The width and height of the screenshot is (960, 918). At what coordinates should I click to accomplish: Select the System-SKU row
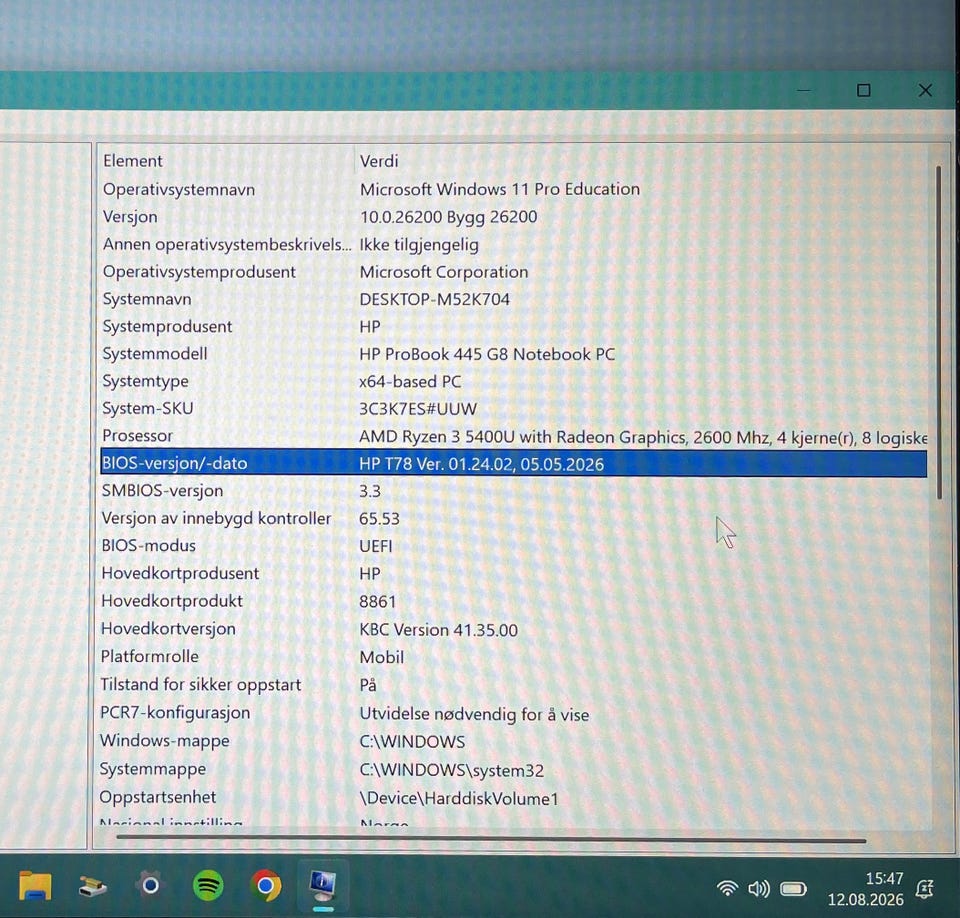[x=514, y=408]
